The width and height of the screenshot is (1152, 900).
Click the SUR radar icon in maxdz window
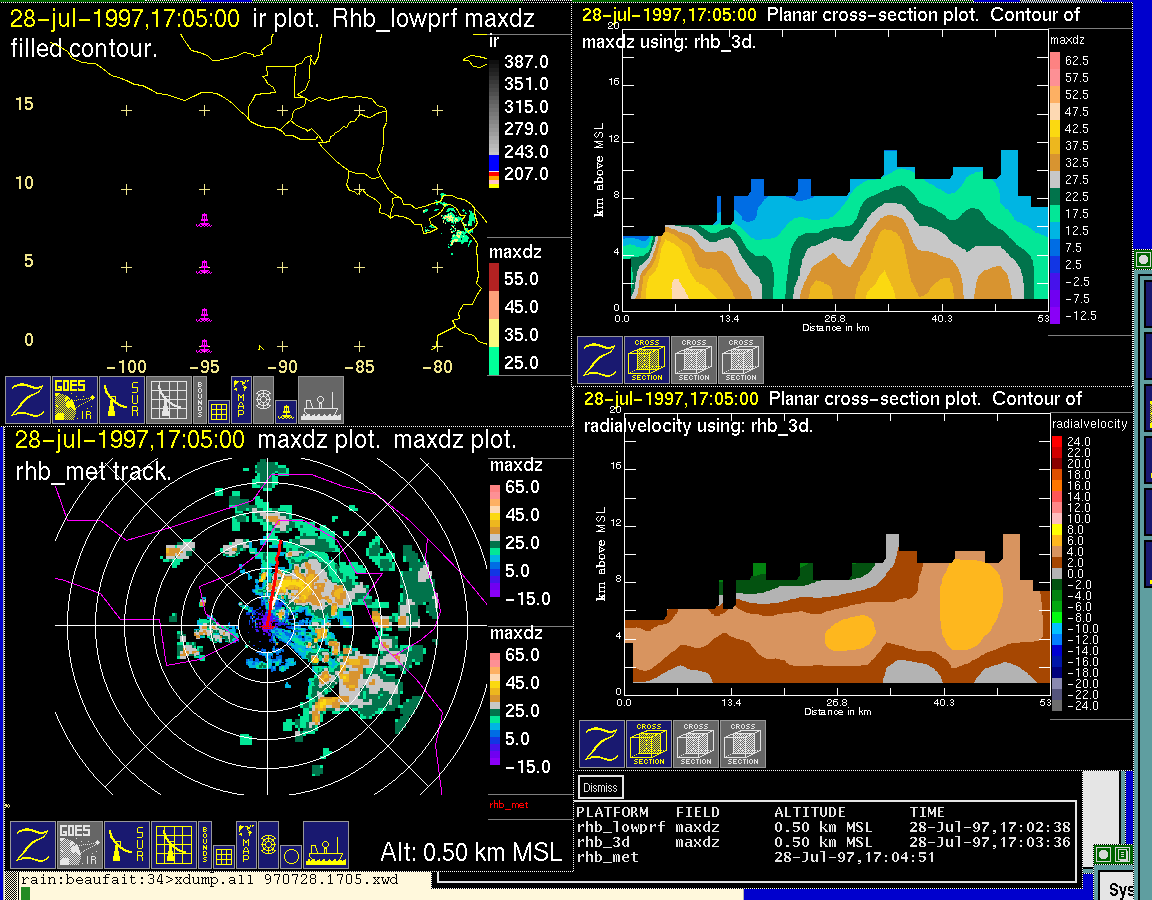click(x=127, y=846)
